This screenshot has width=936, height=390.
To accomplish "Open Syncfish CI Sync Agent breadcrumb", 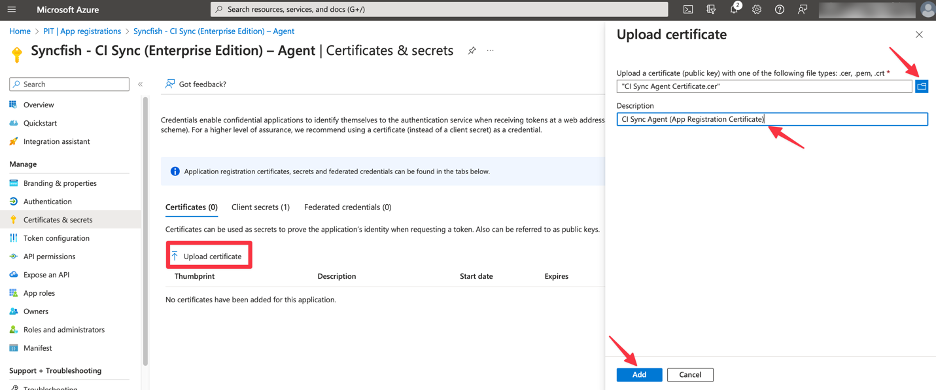I will pos(213,31).
